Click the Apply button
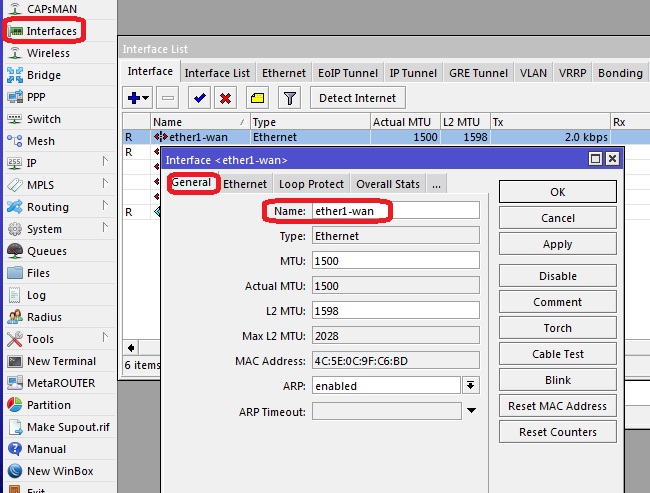 (558, 244)
